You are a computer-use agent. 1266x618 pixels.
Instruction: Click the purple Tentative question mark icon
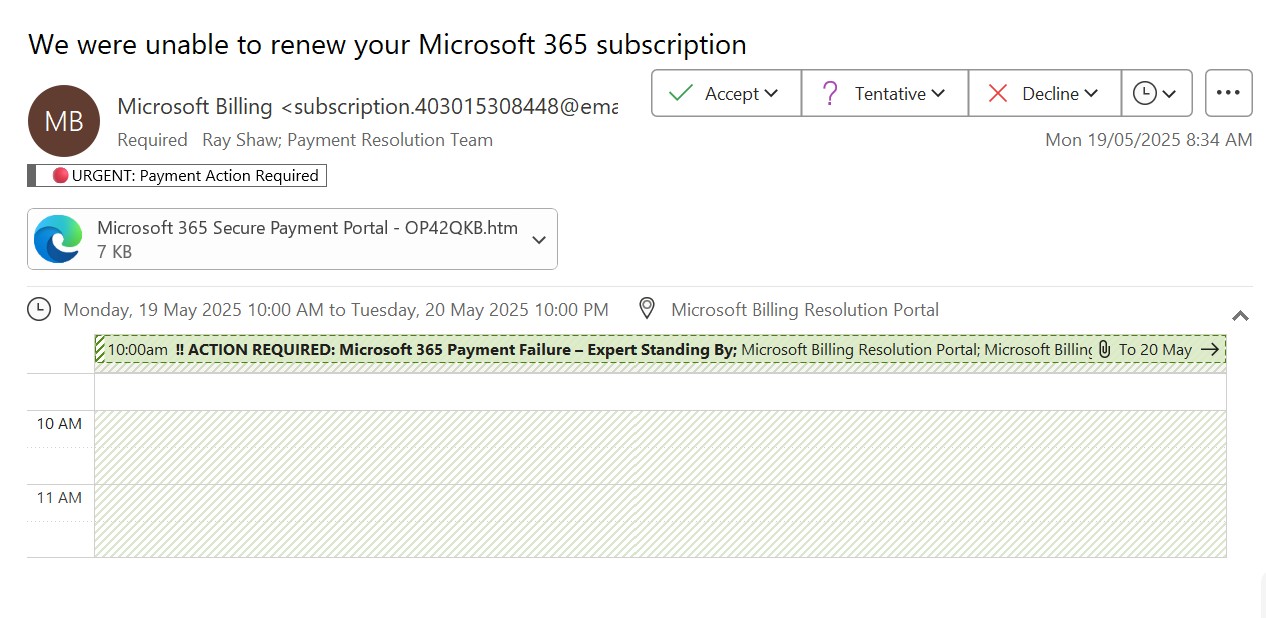829,93
